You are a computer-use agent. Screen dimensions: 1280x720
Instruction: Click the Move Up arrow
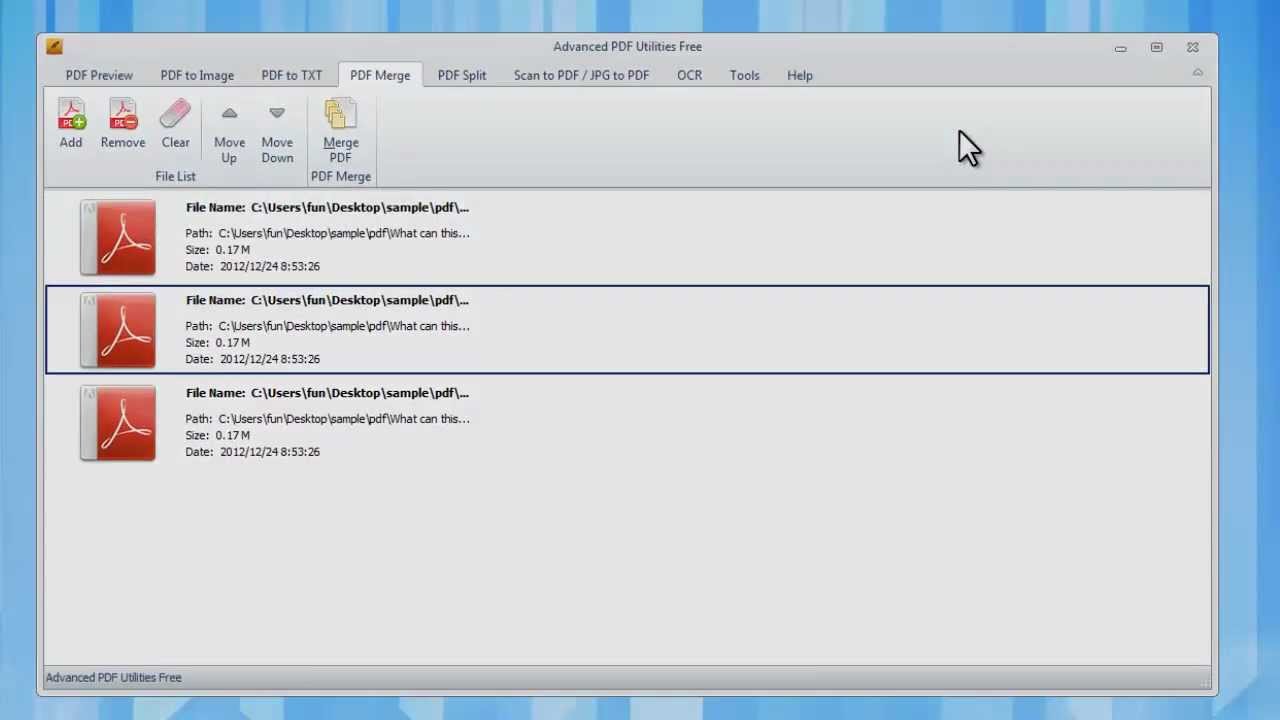[x=229, y=114]
